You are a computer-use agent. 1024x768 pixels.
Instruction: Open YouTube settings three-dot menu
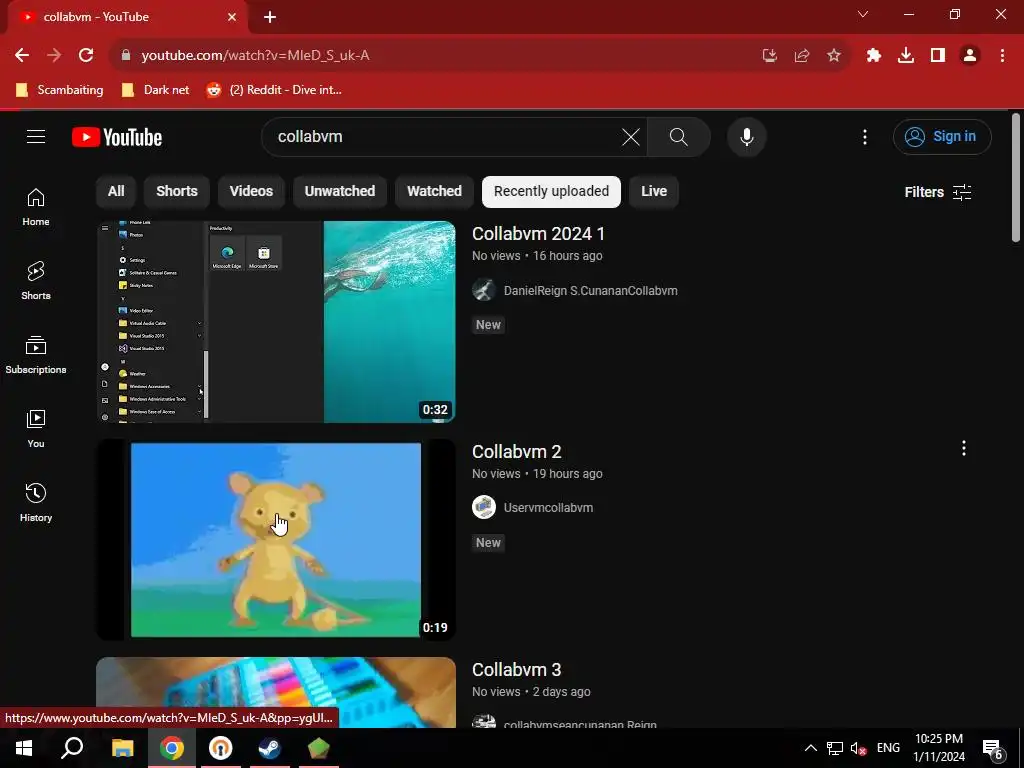pyautogui.click(x=865, y=136)
